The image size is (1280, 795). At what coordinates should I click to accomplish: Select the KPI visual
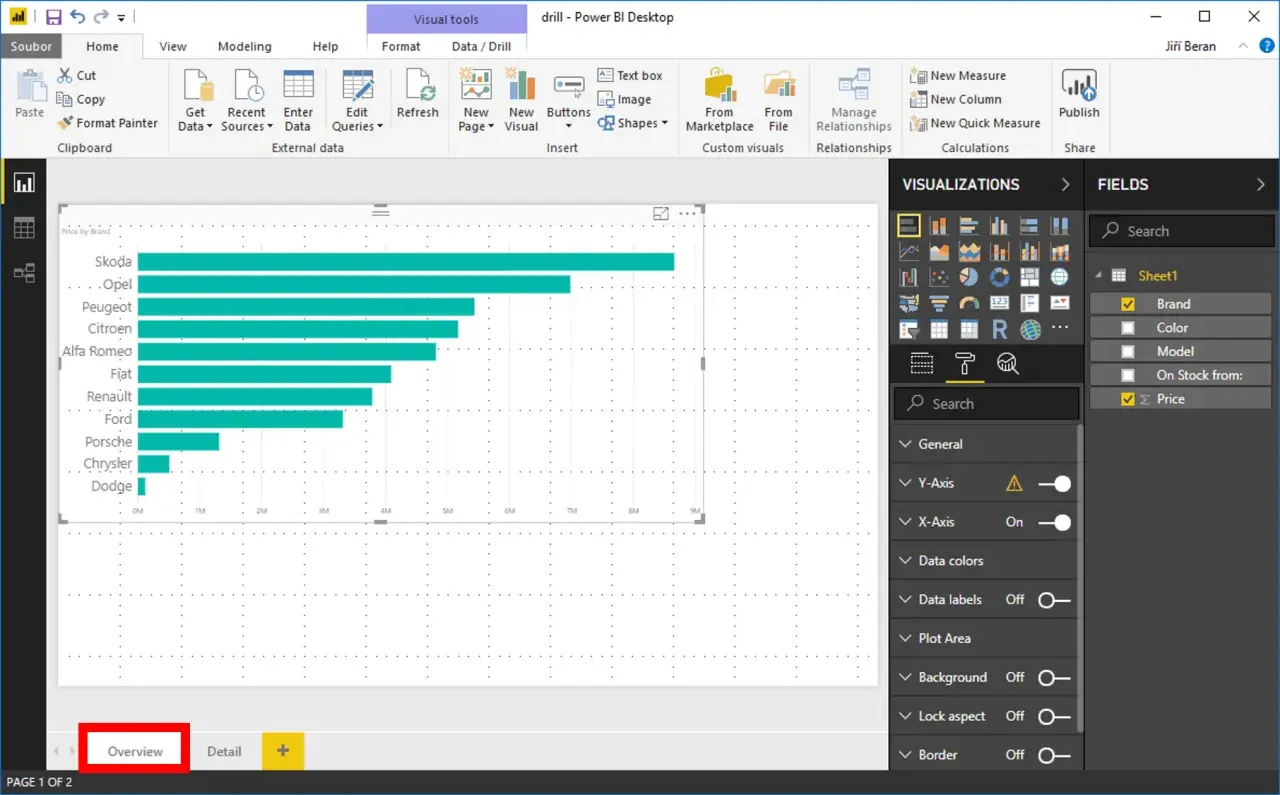point(1060,303)
